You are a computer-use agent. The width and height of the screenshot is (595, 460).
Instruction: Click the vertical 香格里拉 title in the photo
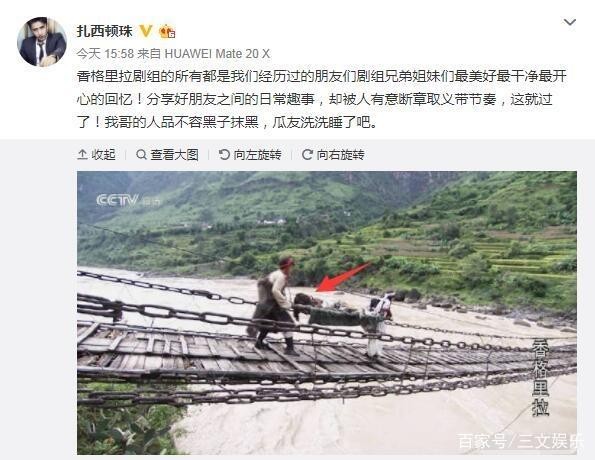[540, 377]
